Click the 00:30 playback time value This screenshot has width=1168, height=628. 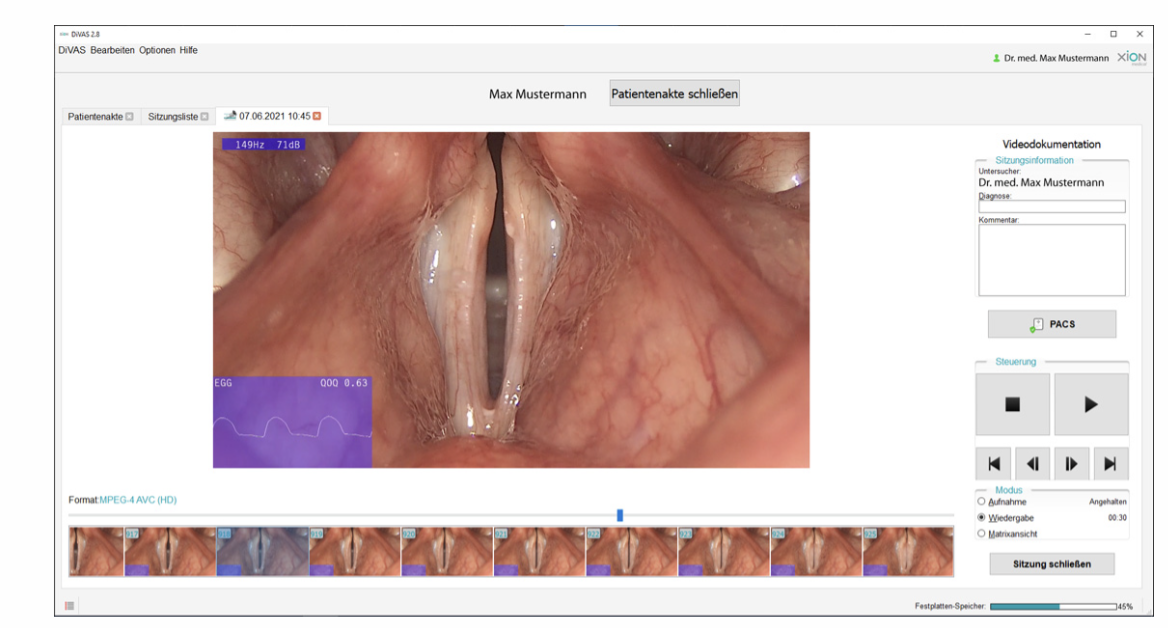click(1117, 518)
